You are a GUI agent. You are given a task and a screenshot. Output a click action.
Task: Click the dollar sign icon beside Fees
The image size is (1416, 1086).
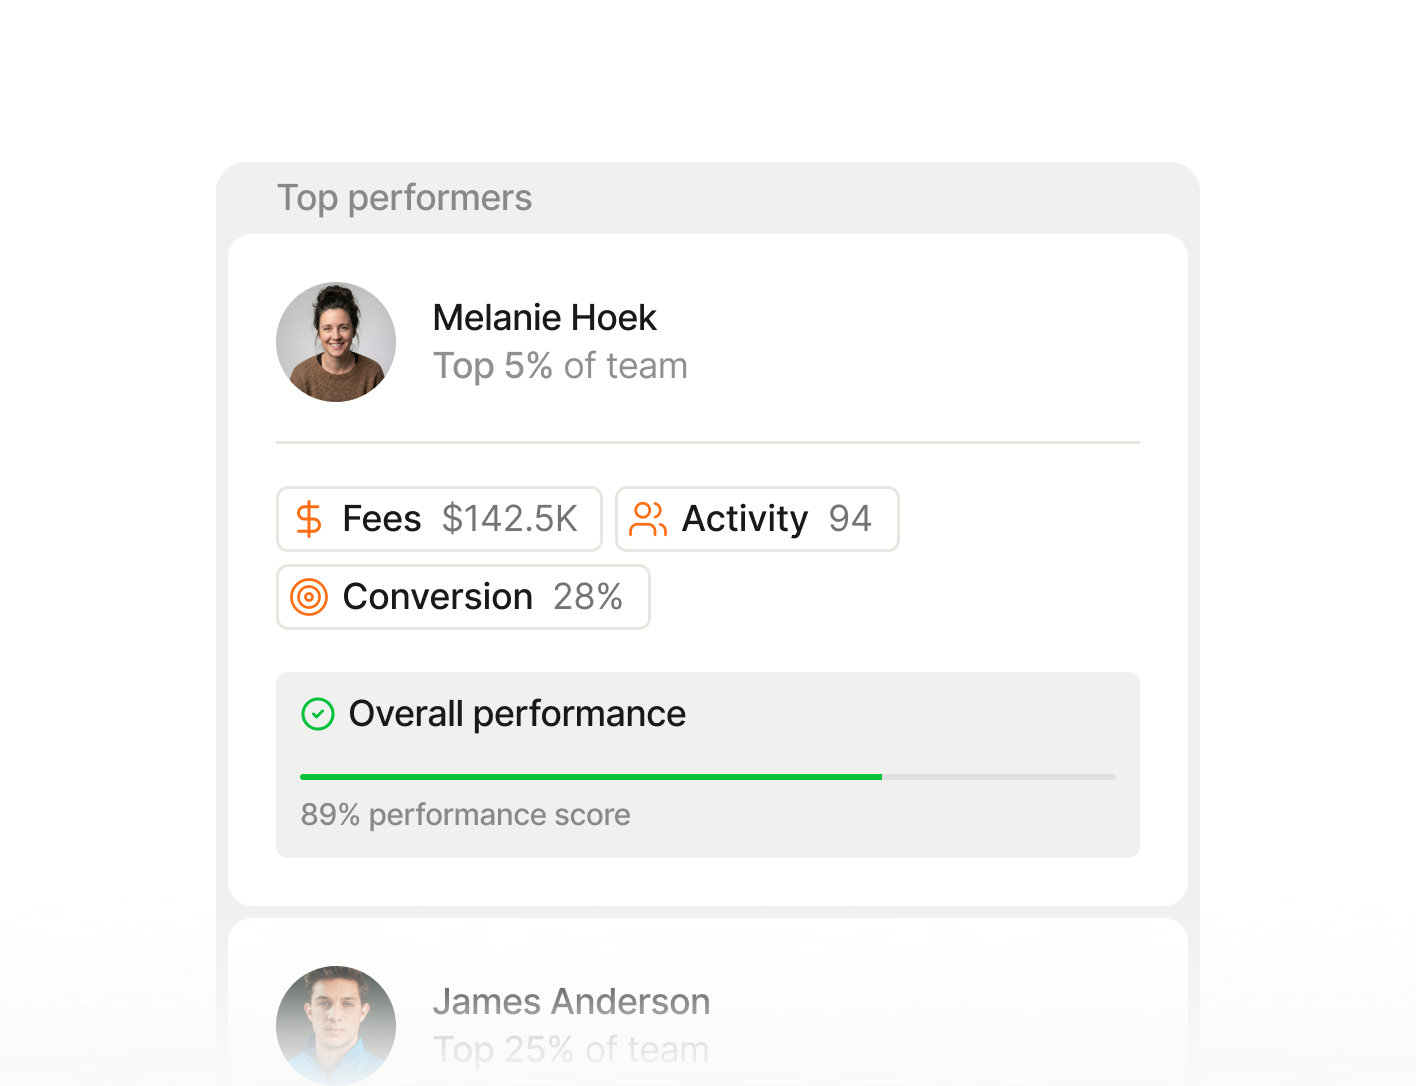308,519
